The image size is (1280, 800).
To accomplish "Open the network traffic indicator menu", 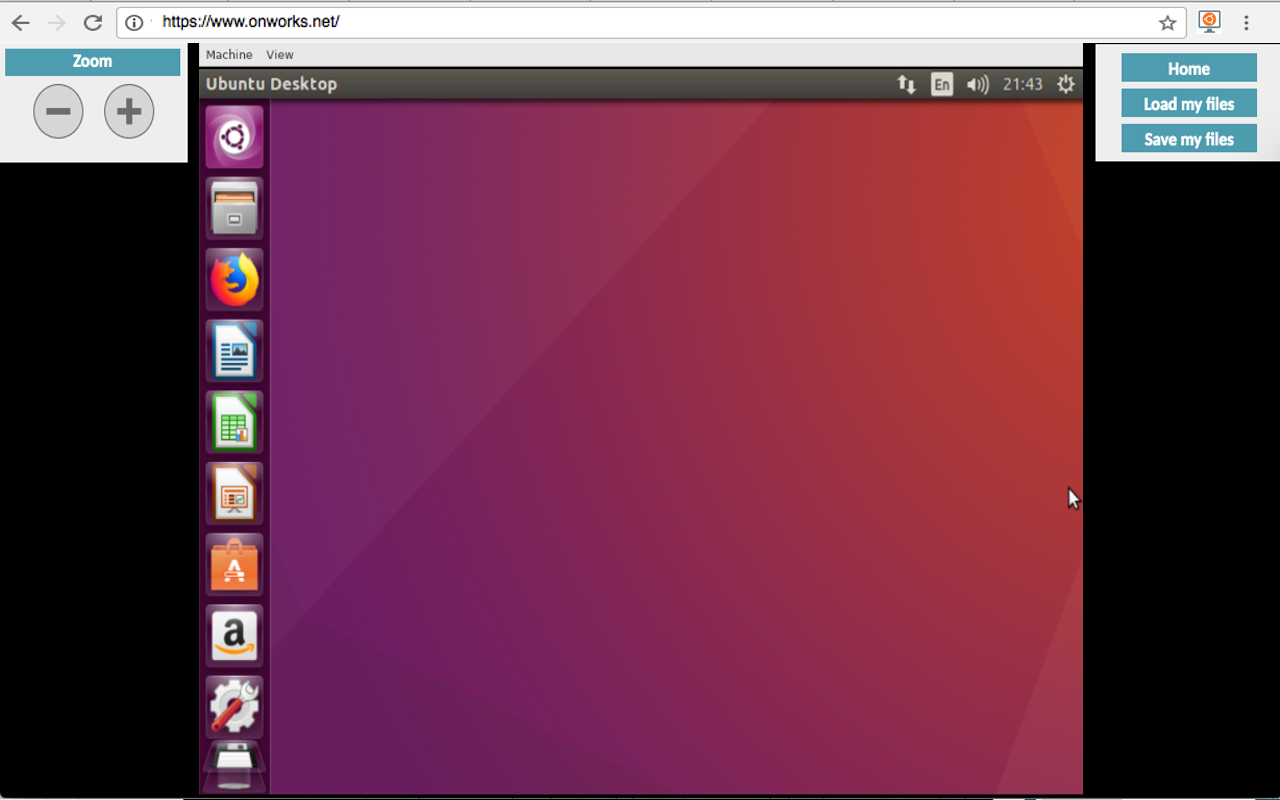I will point(906,84).
